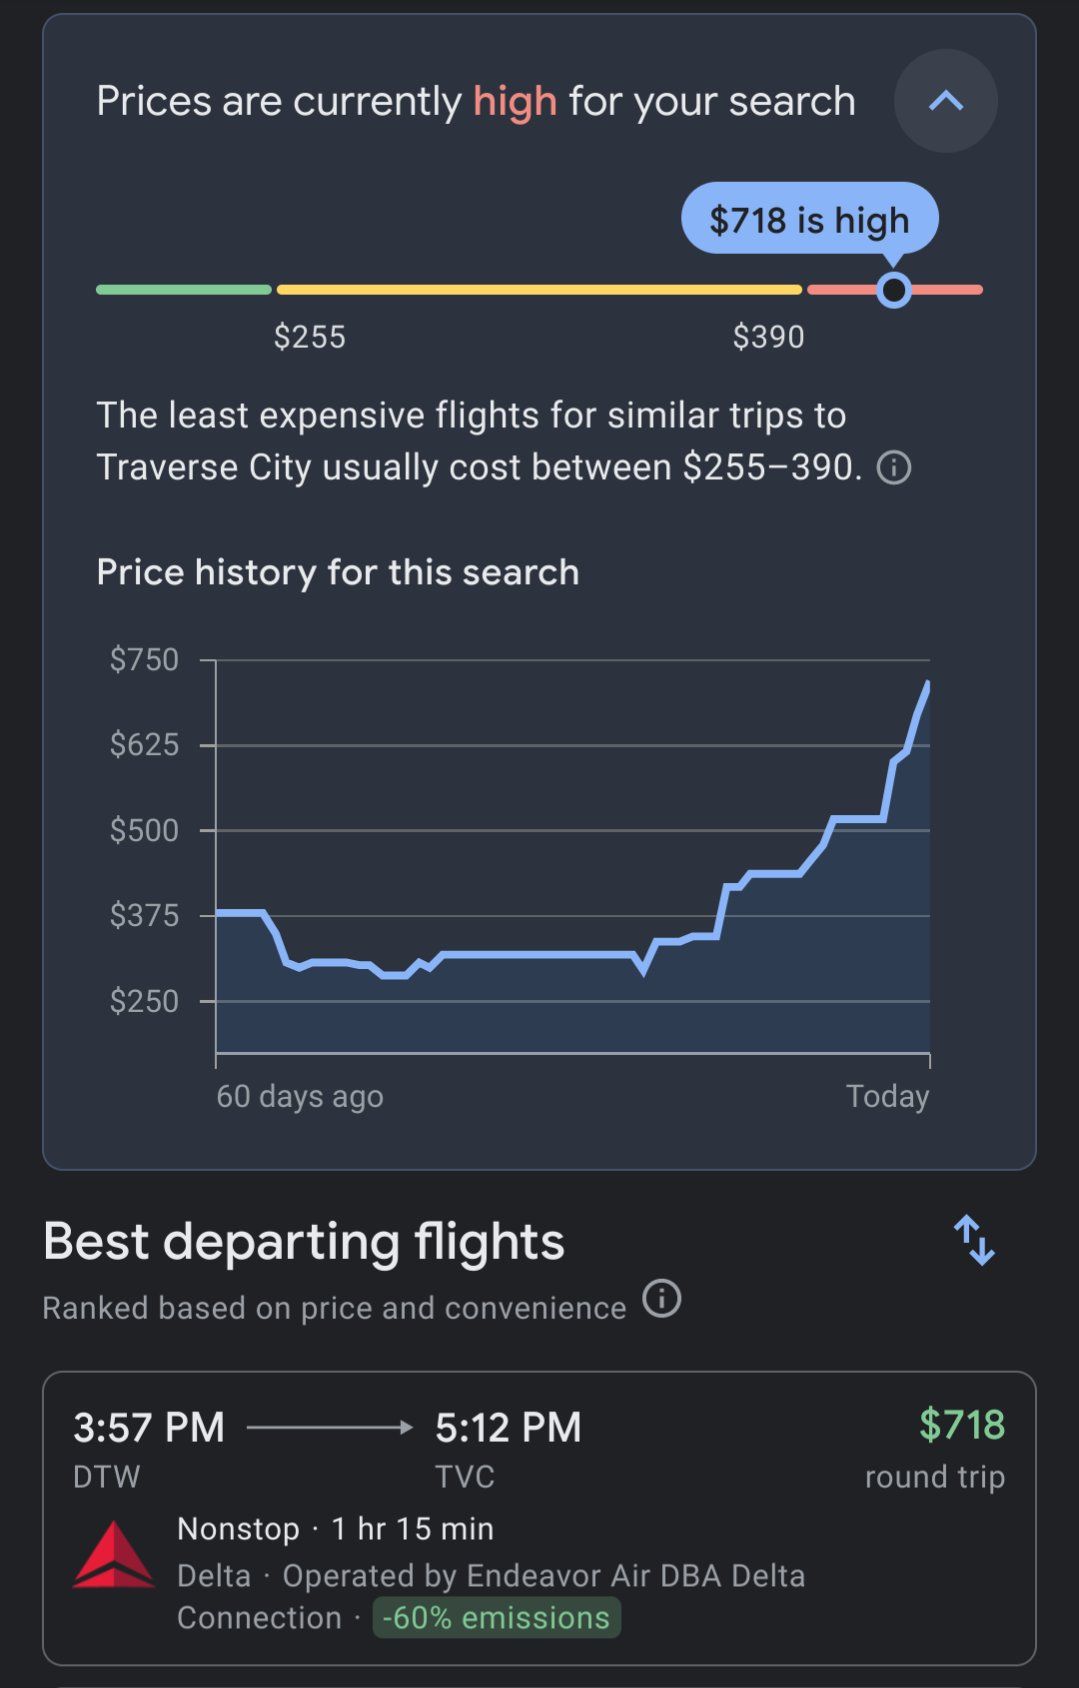This screenshot has height=1688, width=1079.
Task: Click the "60 days ago" chart label
Action: pyautogui.click(x=300, y=1096)
